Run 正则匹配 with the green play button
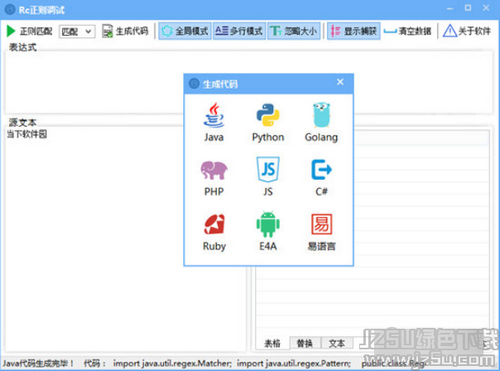500x371 pixels. tap(29, 31)
